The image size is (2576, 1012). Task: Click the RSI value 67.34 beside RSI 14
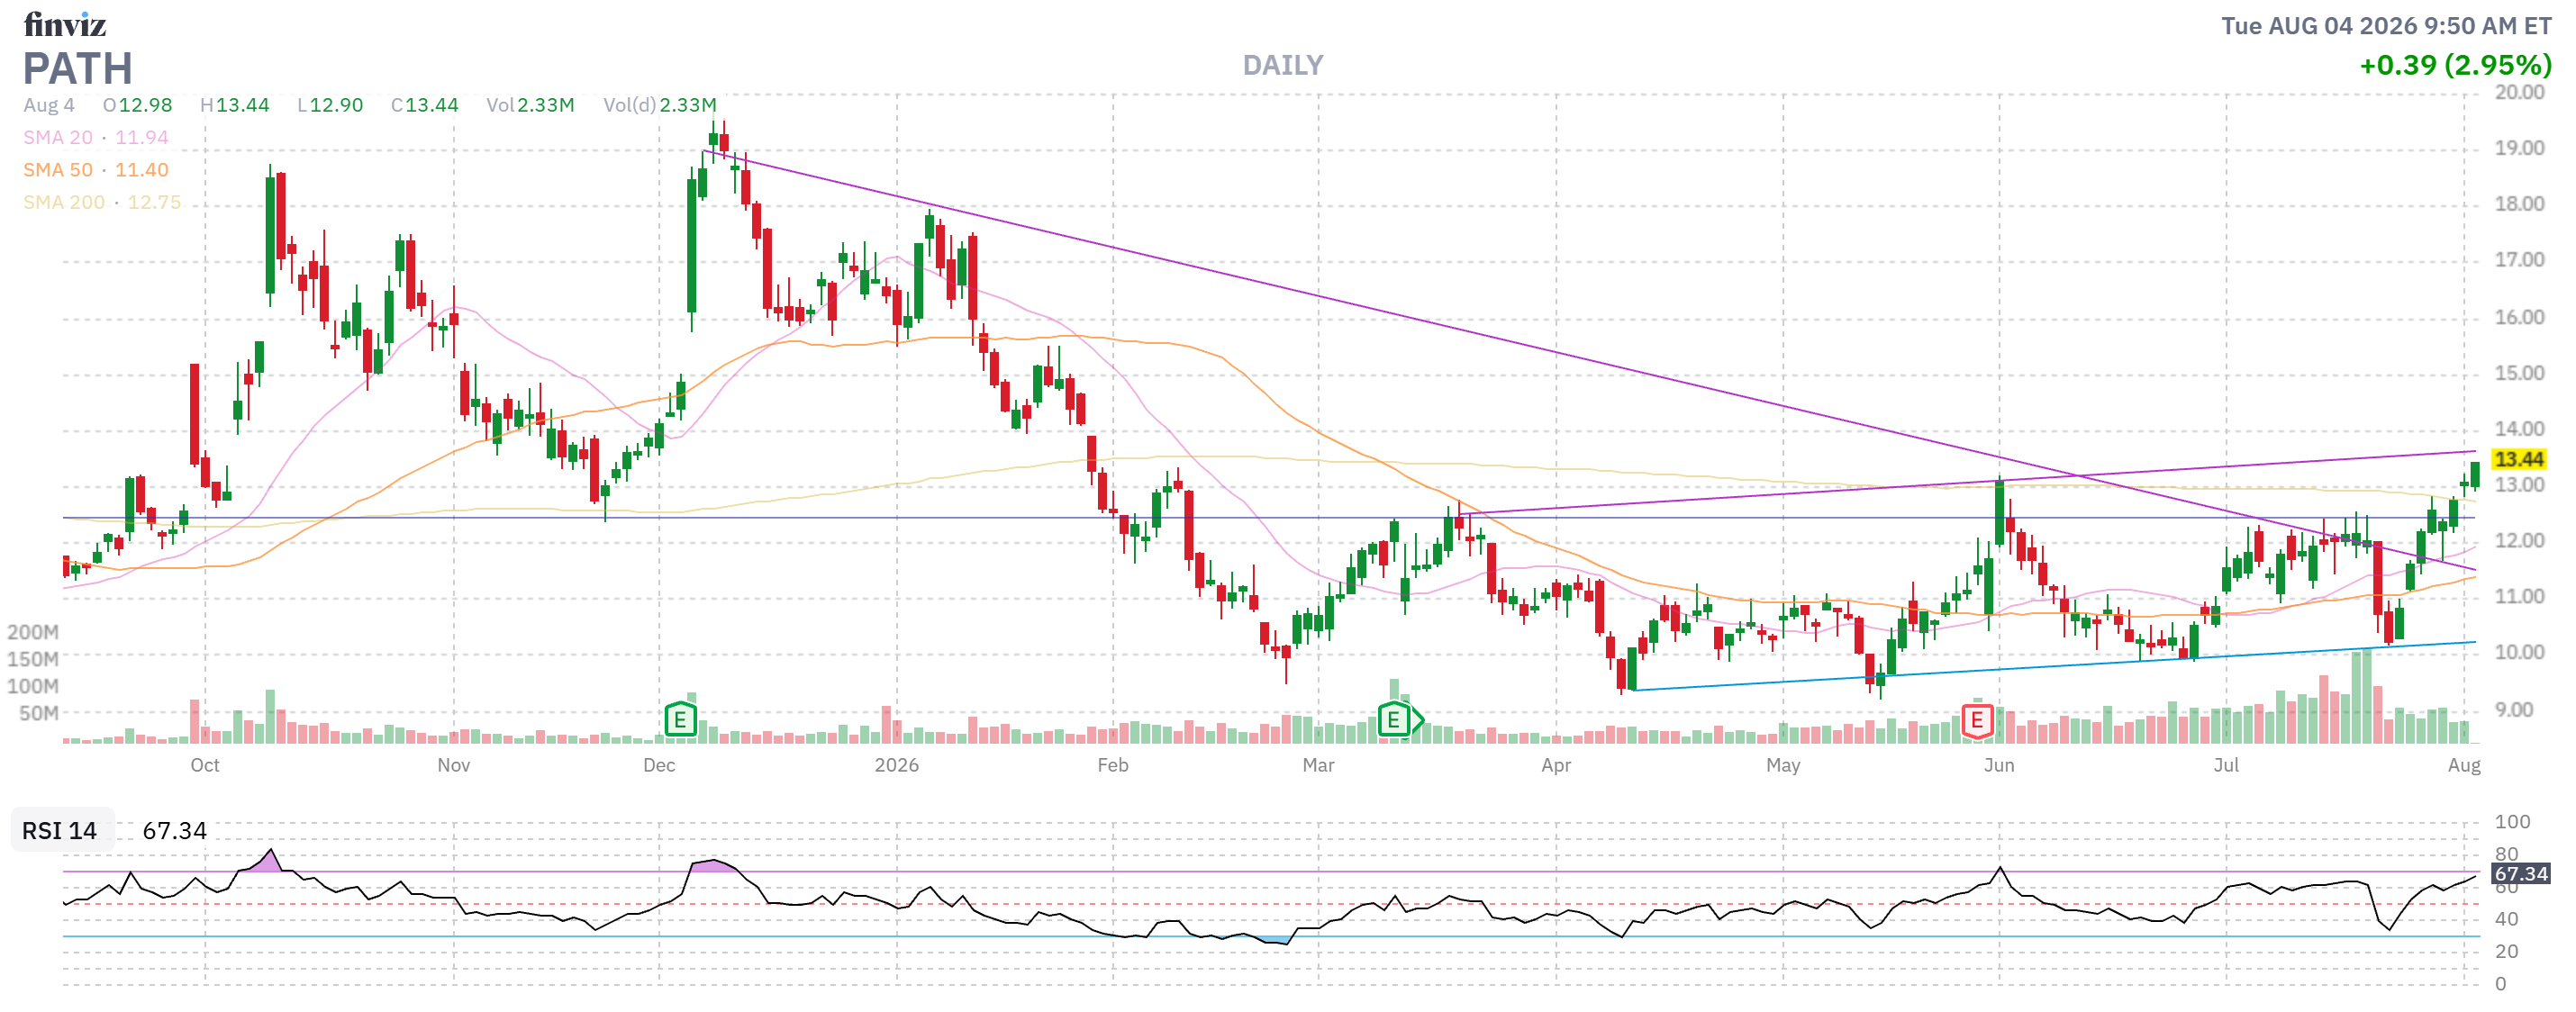coord(174,831)
